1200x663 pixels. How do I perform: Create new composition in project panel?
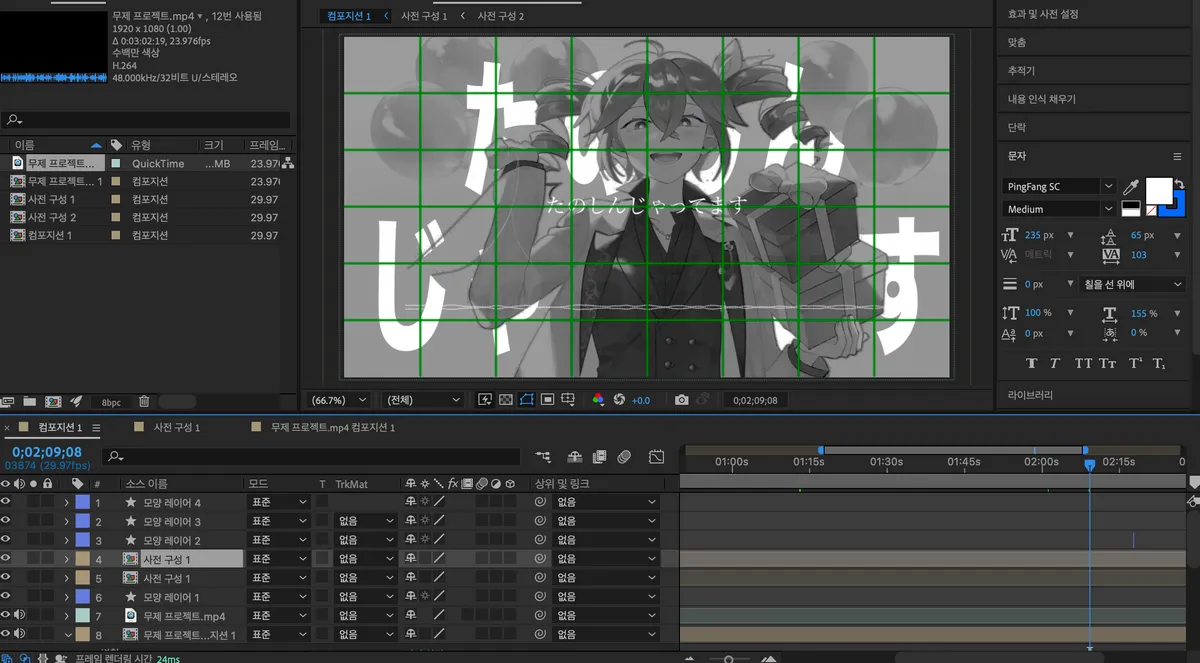[53, 401]
